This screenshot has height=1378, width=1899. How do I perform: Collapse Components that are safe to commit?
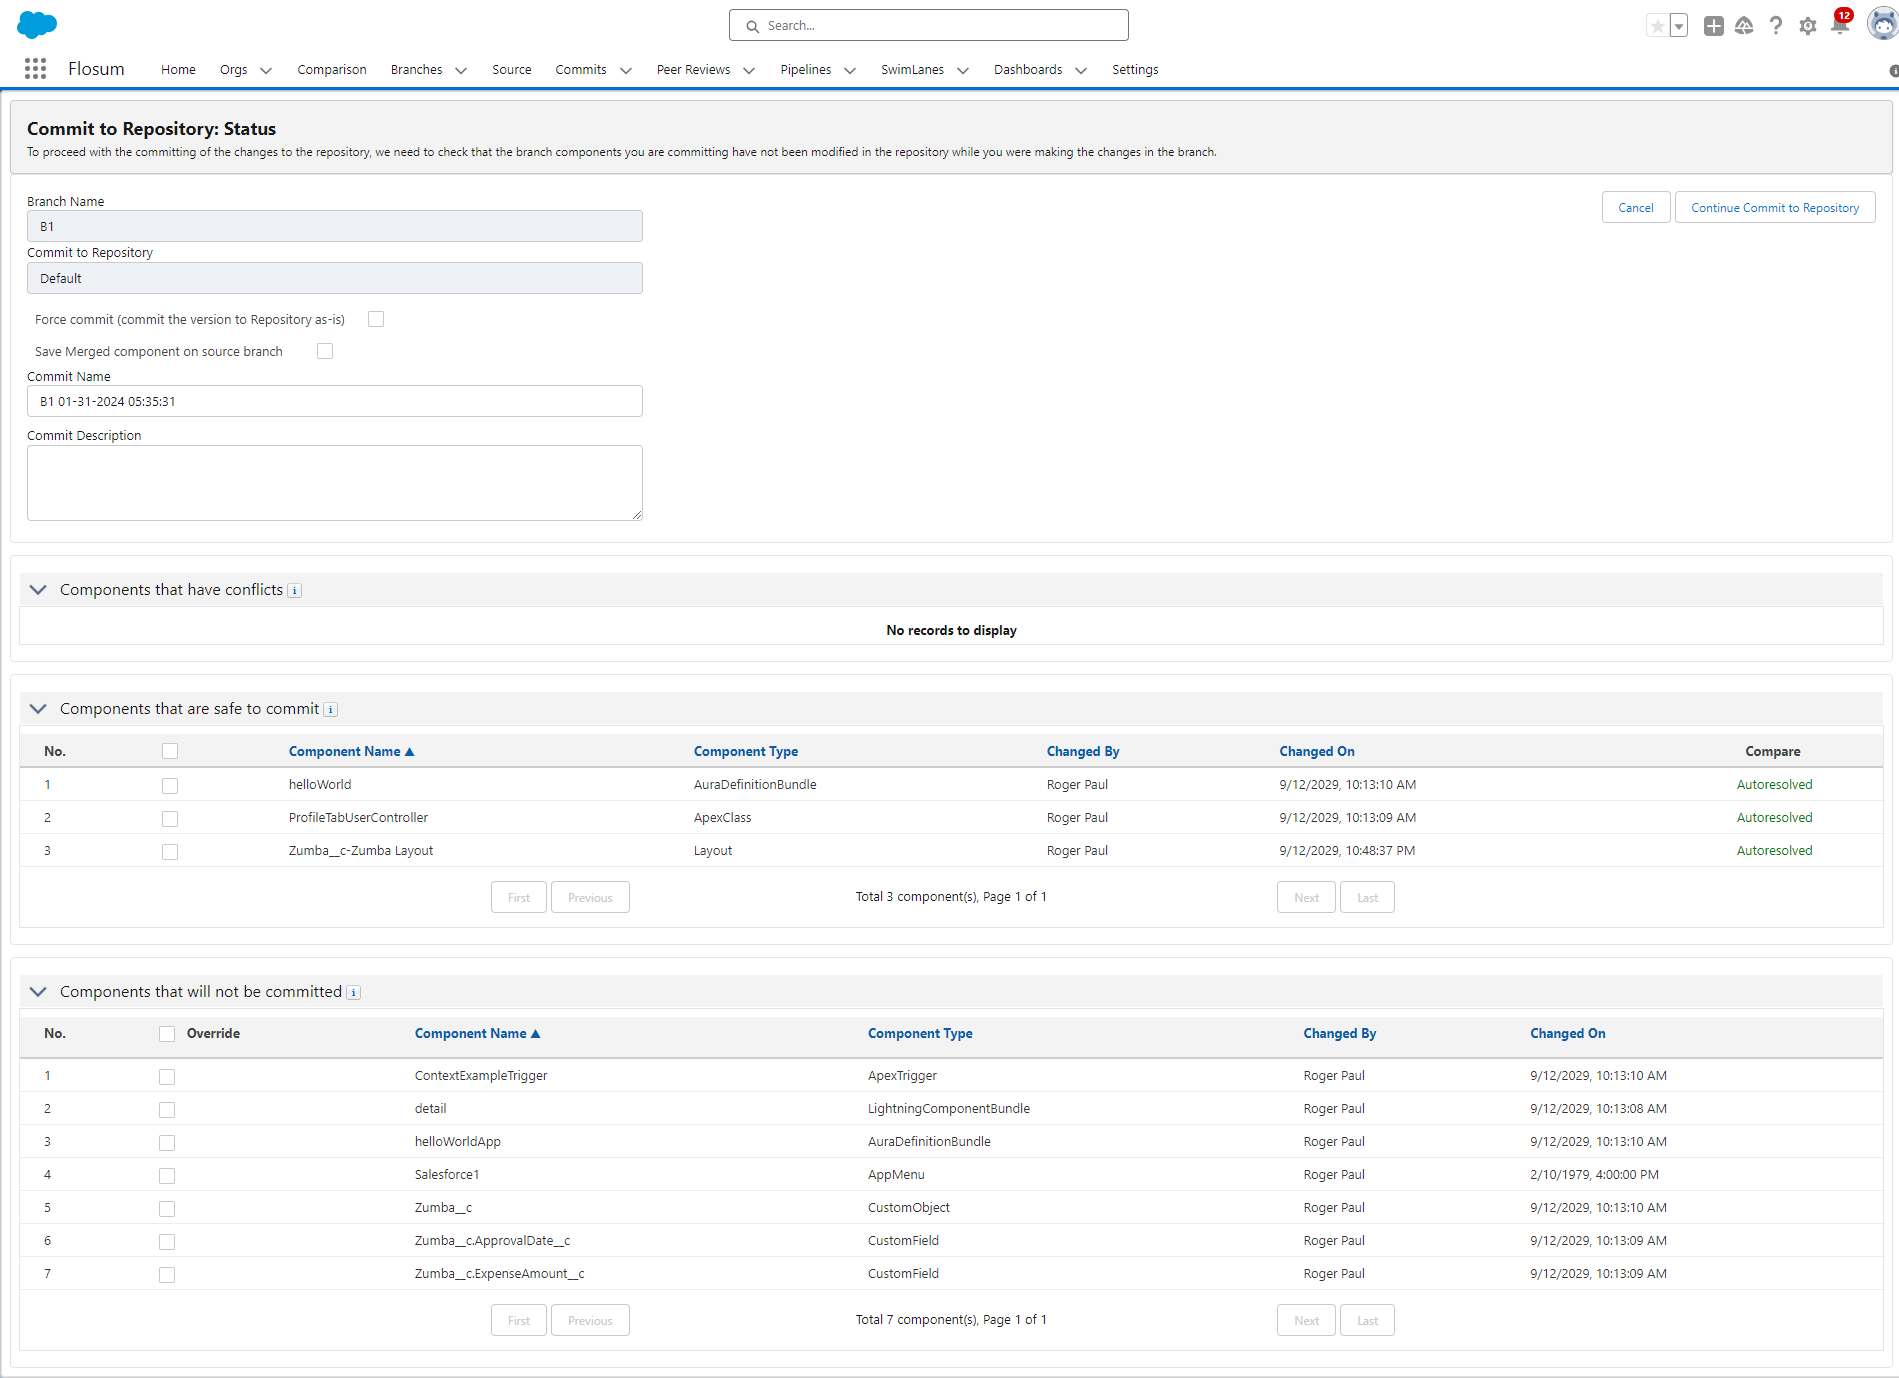click(38, 709)
